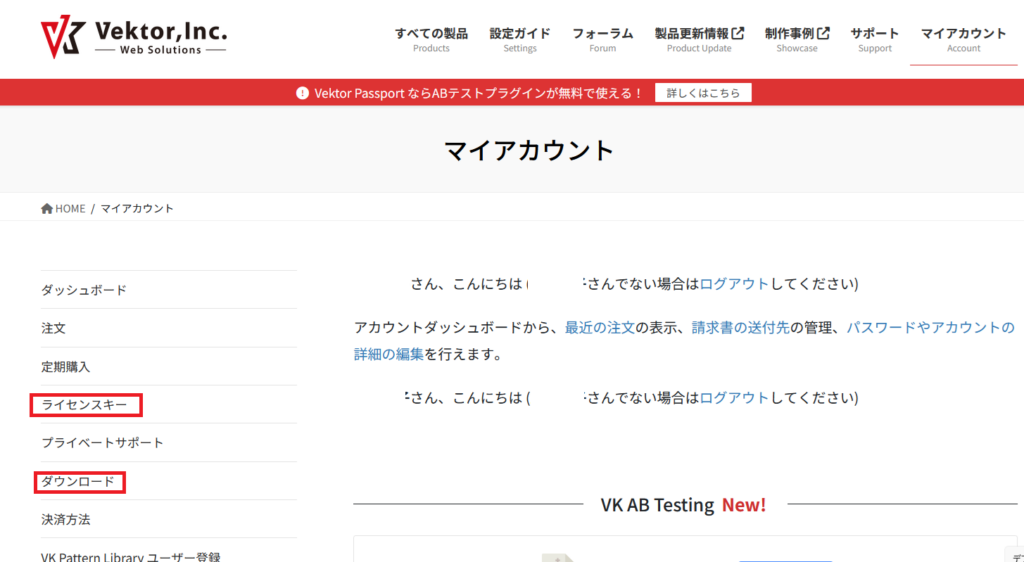Select 定期購入 in the sidebar

[x=66, y=367]
